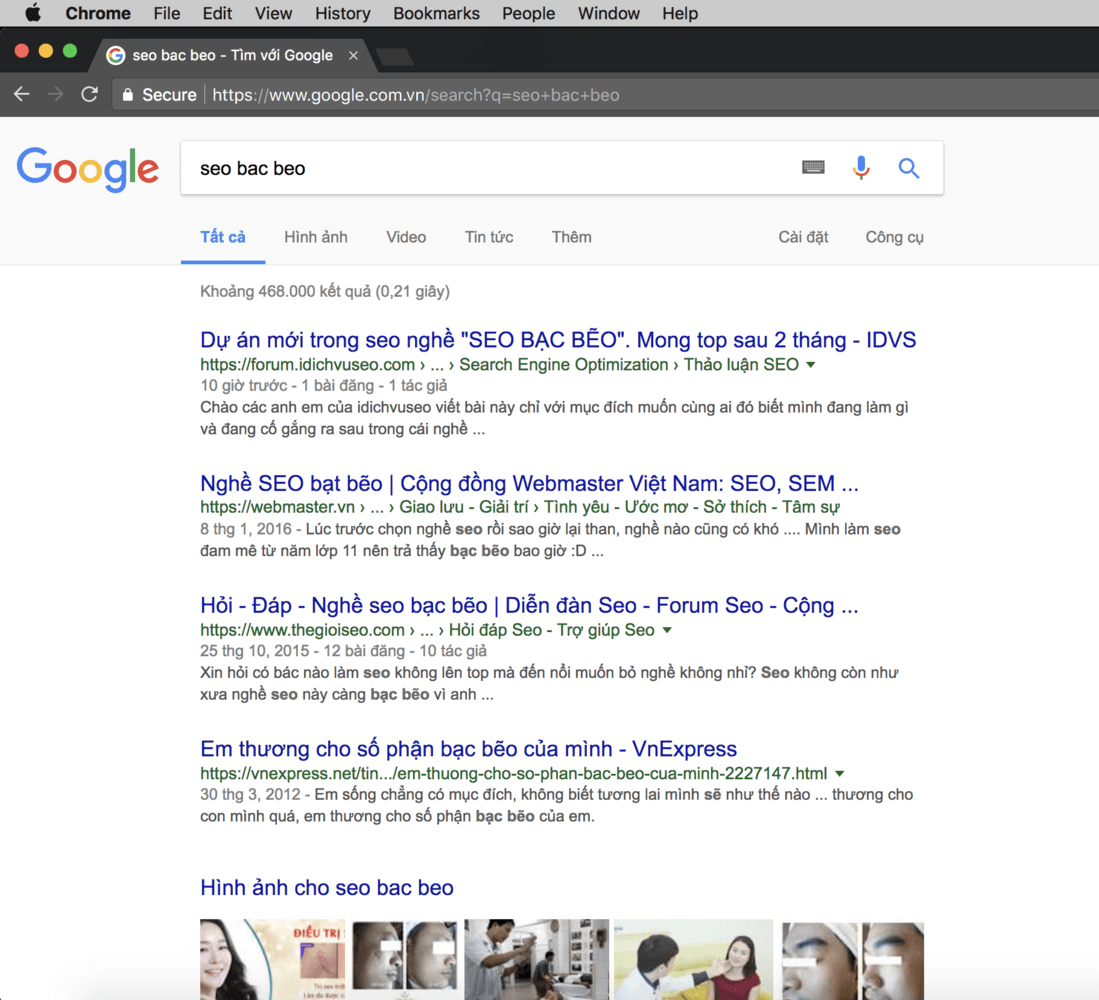Viewport: 1099px width, 1000px height.
Task: Click the '25 thg 10, 2015 - 12 bài đăng' line
Action: 343,651
